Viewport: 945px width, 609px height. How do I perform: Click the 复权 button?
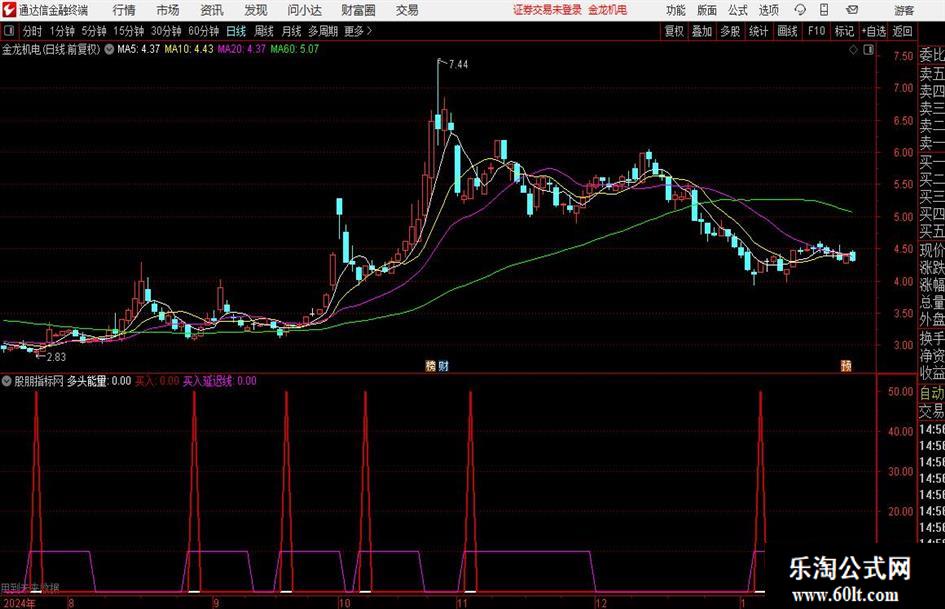[674, 31]
